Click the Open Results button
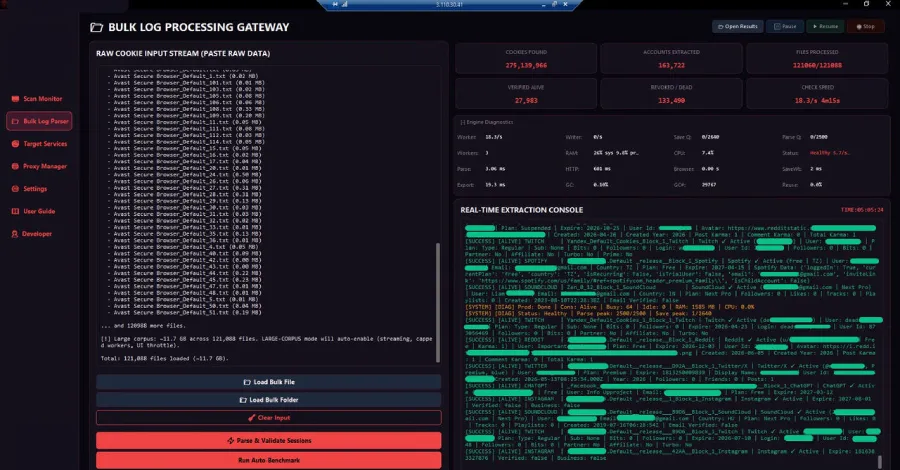 click(x=738, y=26)
